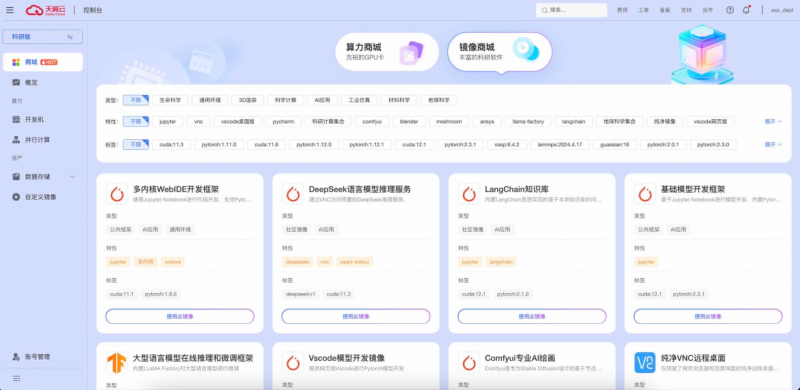The image size is (800, 390).
Task: Click the 自定义镜像 sidebar icon
Action: pos(16,197)
